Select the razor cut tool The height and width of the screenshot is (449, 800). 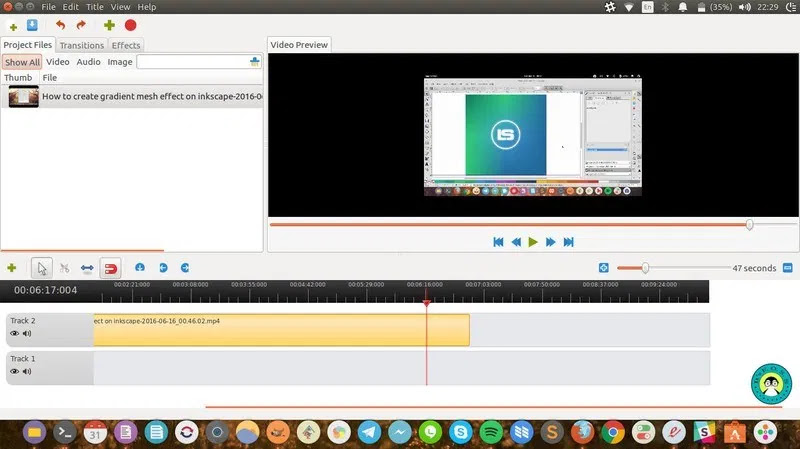pyautogui.click(x=64, y=268)
